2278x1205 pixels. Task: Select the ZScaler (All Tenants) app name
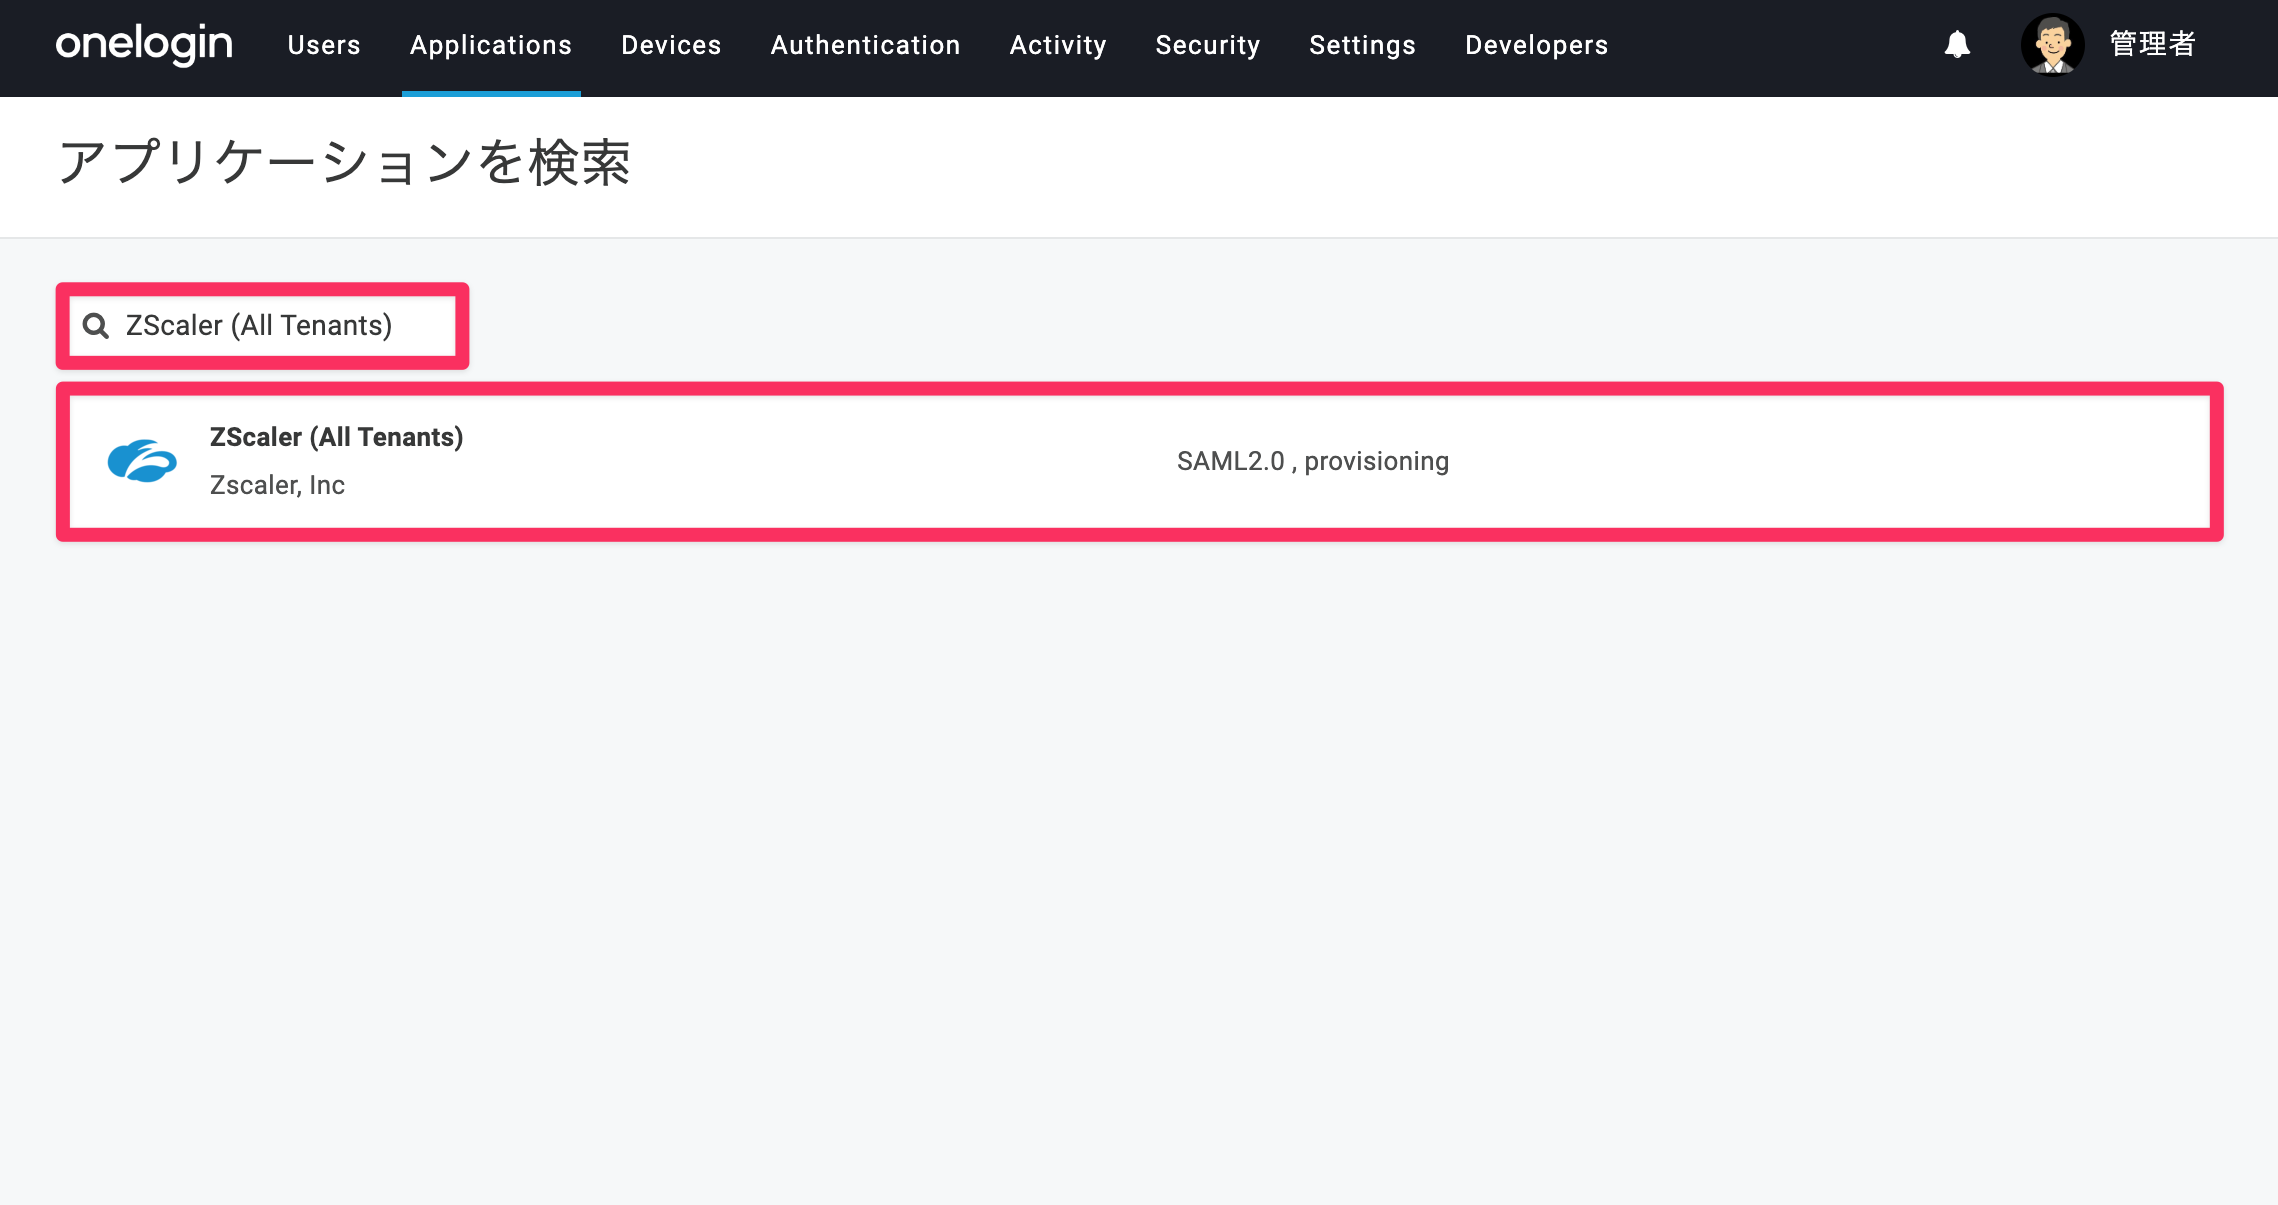pyautogui.click(x=336, y=437)
